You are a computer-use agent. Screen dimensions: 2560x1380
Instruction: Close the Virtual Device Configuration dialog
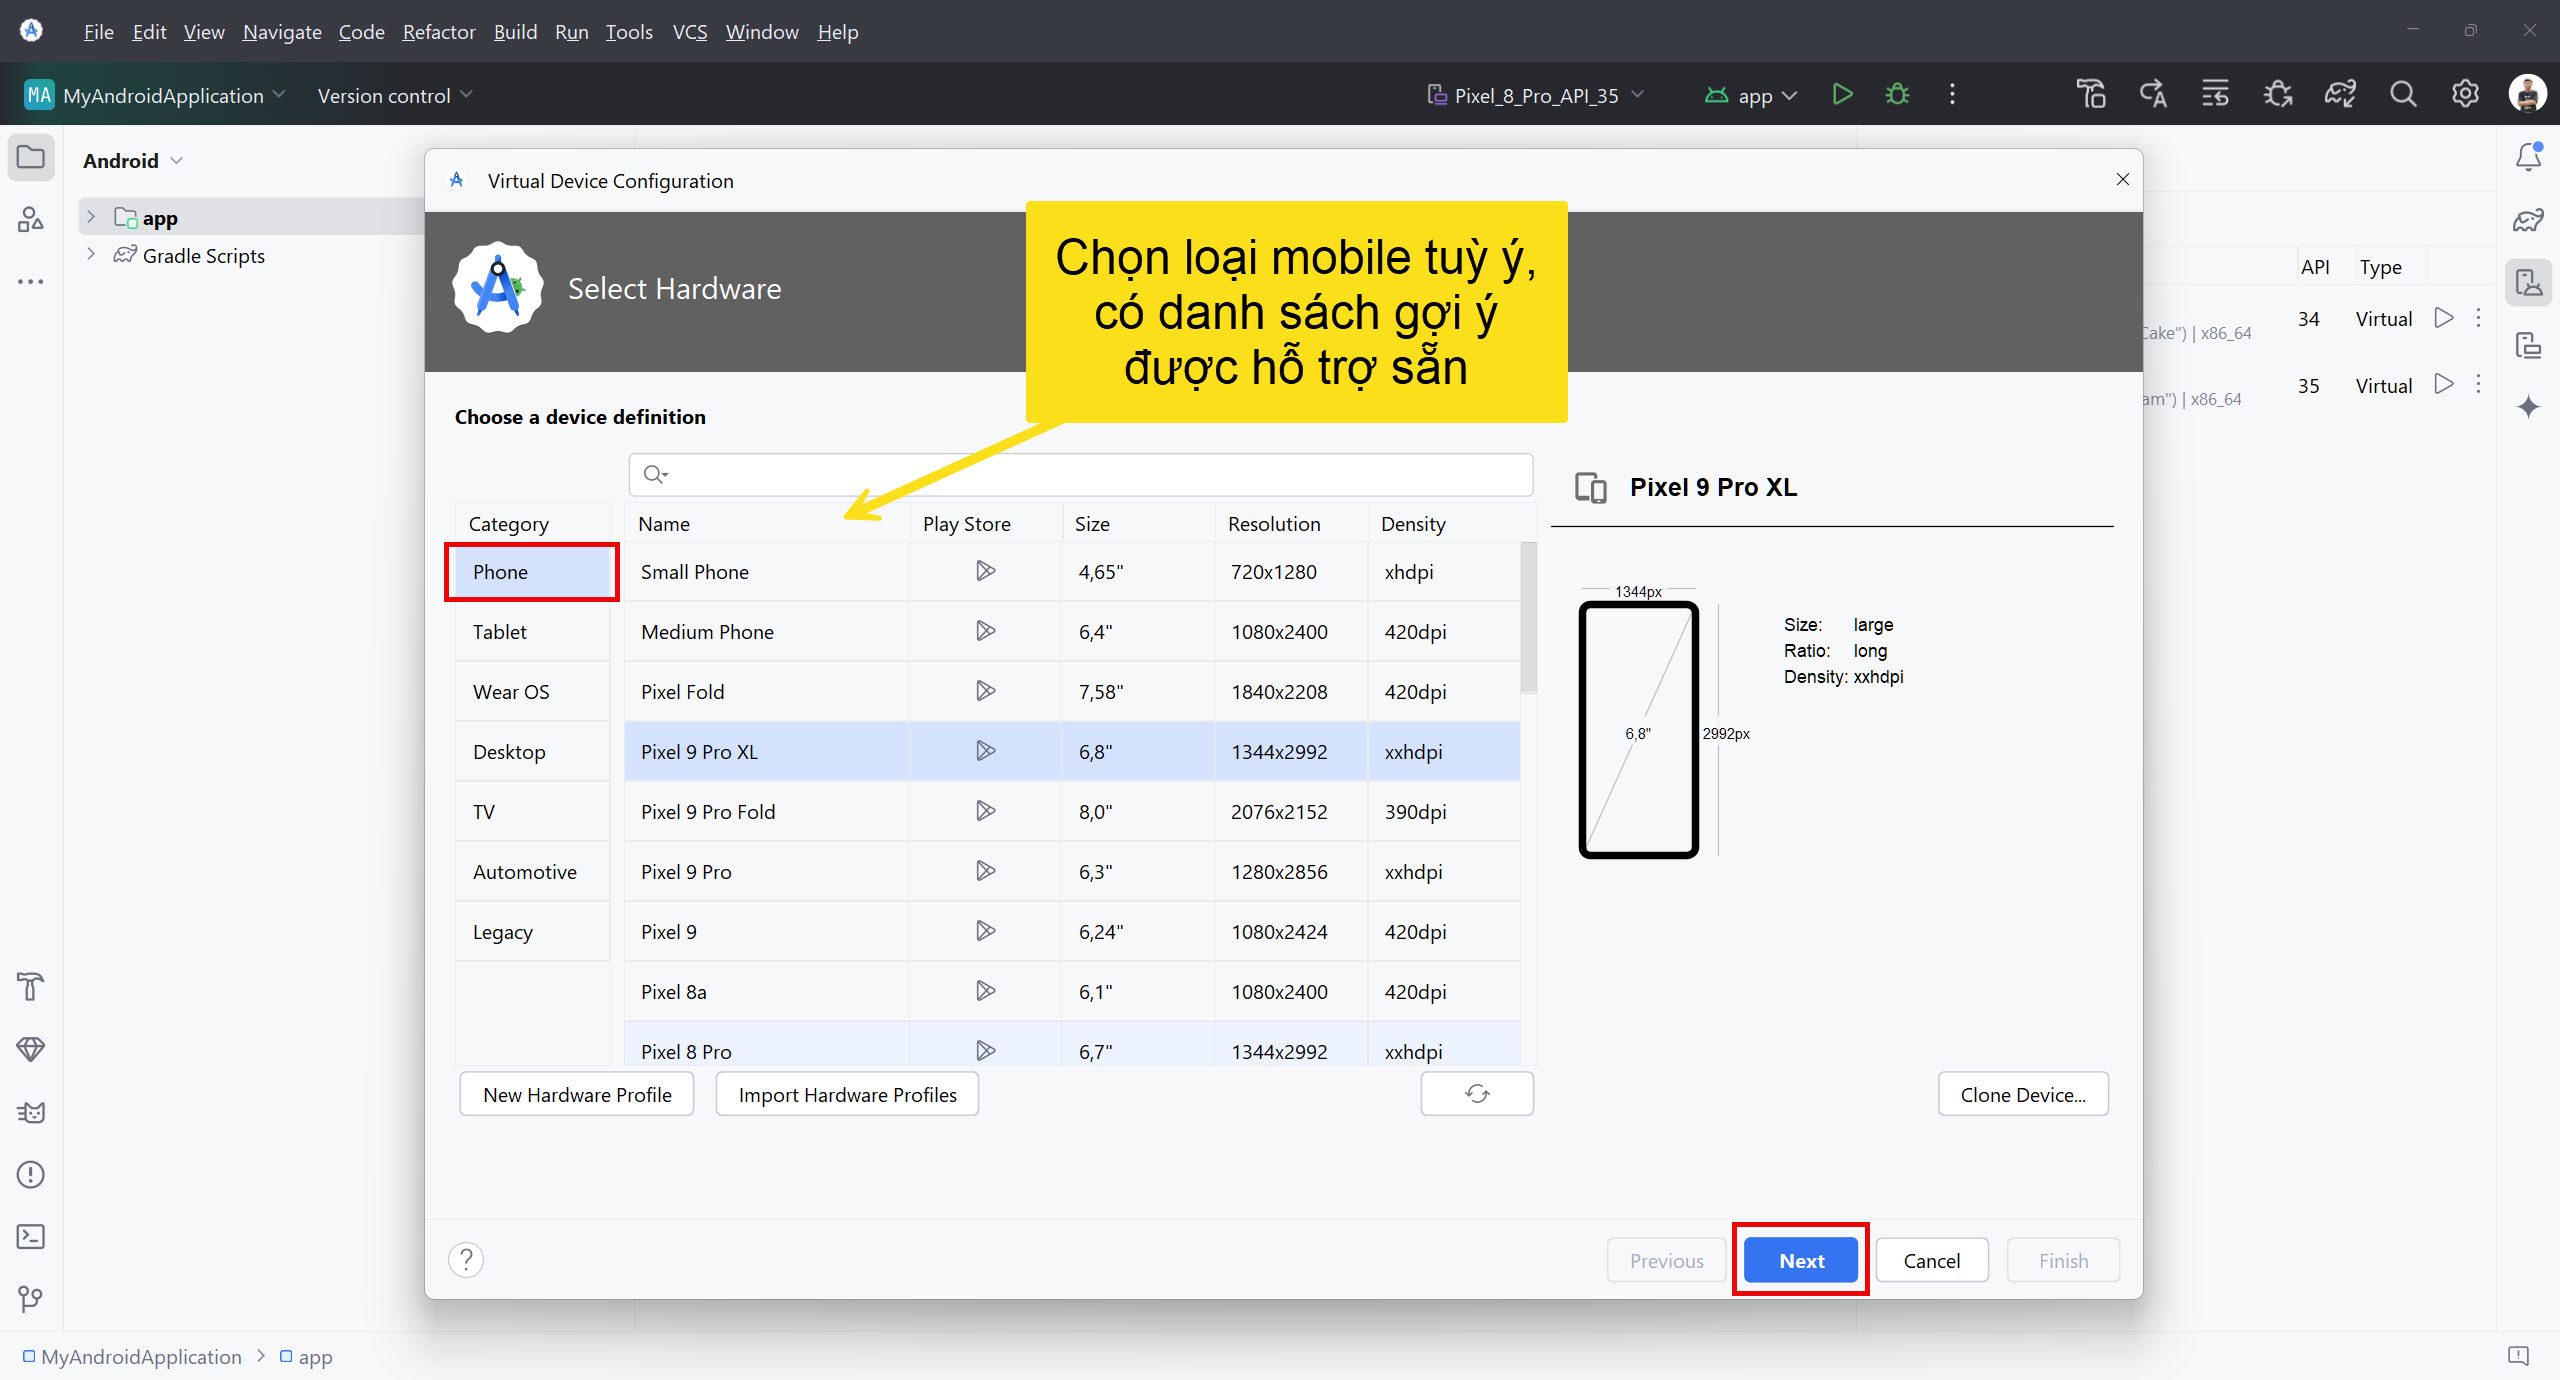2122,179
